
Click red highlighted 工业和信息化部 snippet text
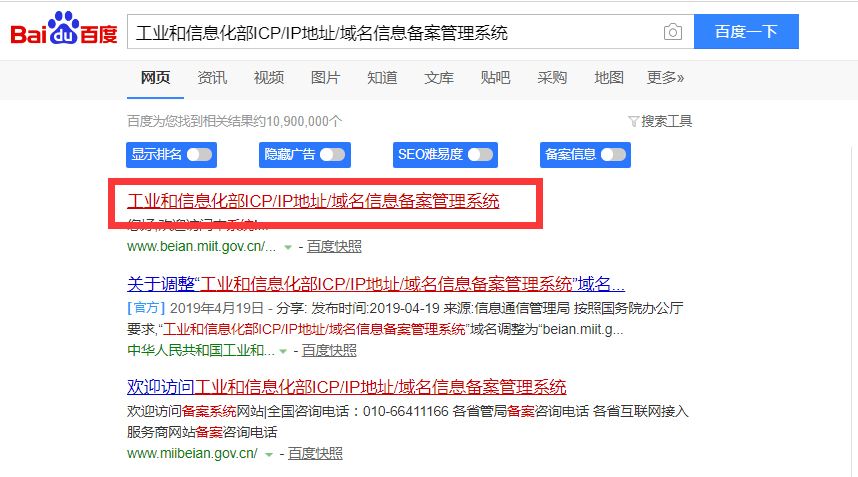314,329
